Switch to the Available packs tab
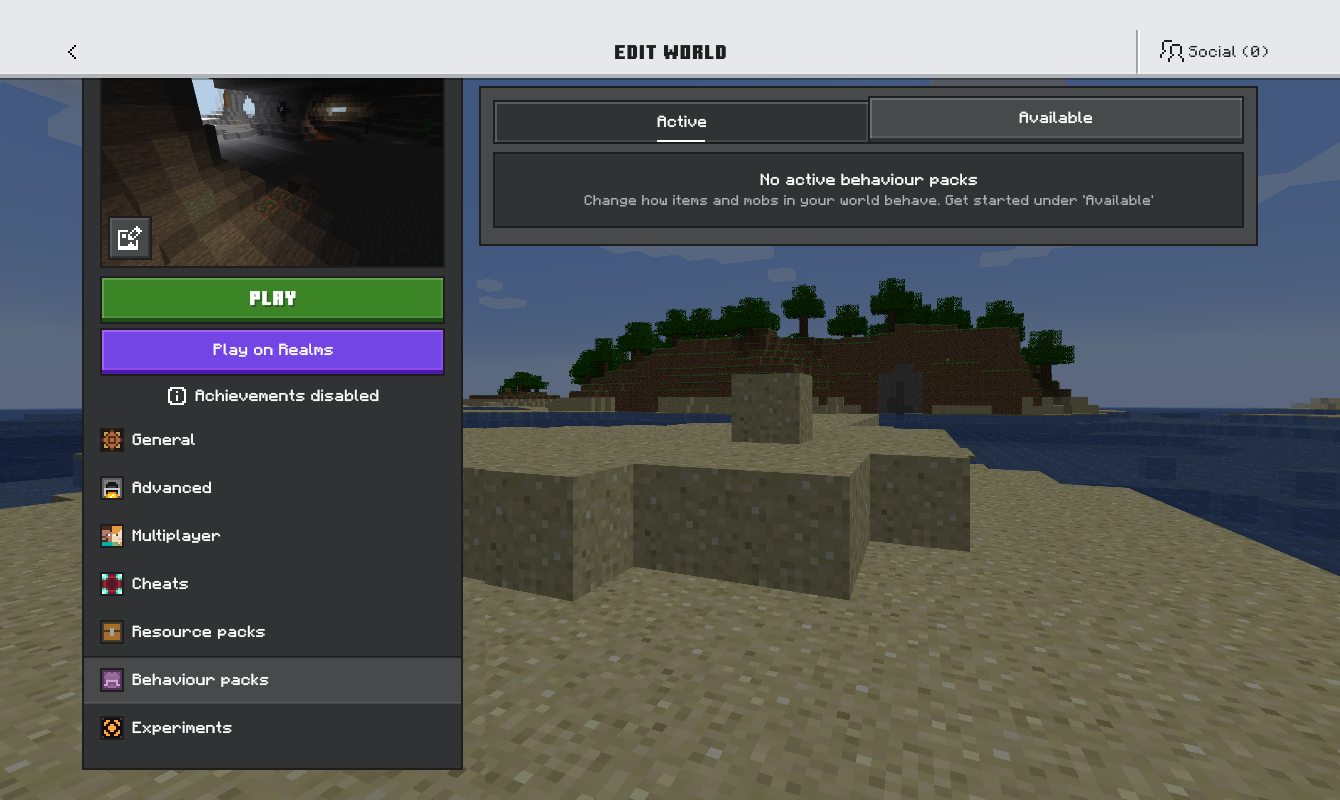The height and width of the screenshot is (800, 1340). point(1056,118)
